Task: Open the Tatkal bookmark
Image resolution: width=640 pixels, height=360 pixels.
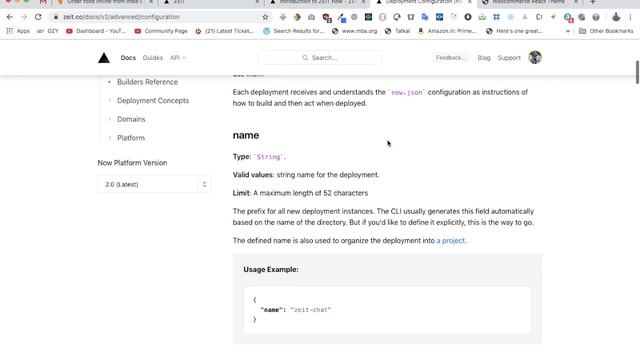Action: [x=398, y=31]
